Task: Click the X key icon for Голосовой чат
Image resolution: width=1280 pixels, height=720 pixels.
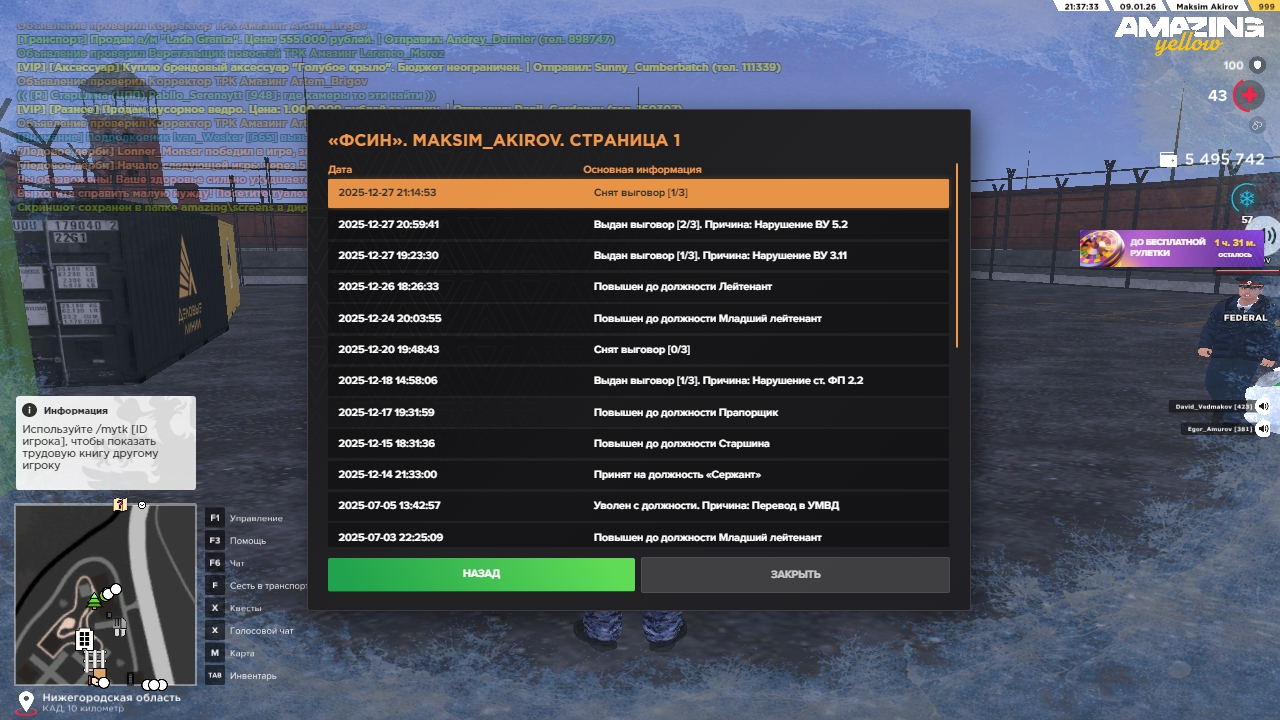Action: (x=214, y=630)
